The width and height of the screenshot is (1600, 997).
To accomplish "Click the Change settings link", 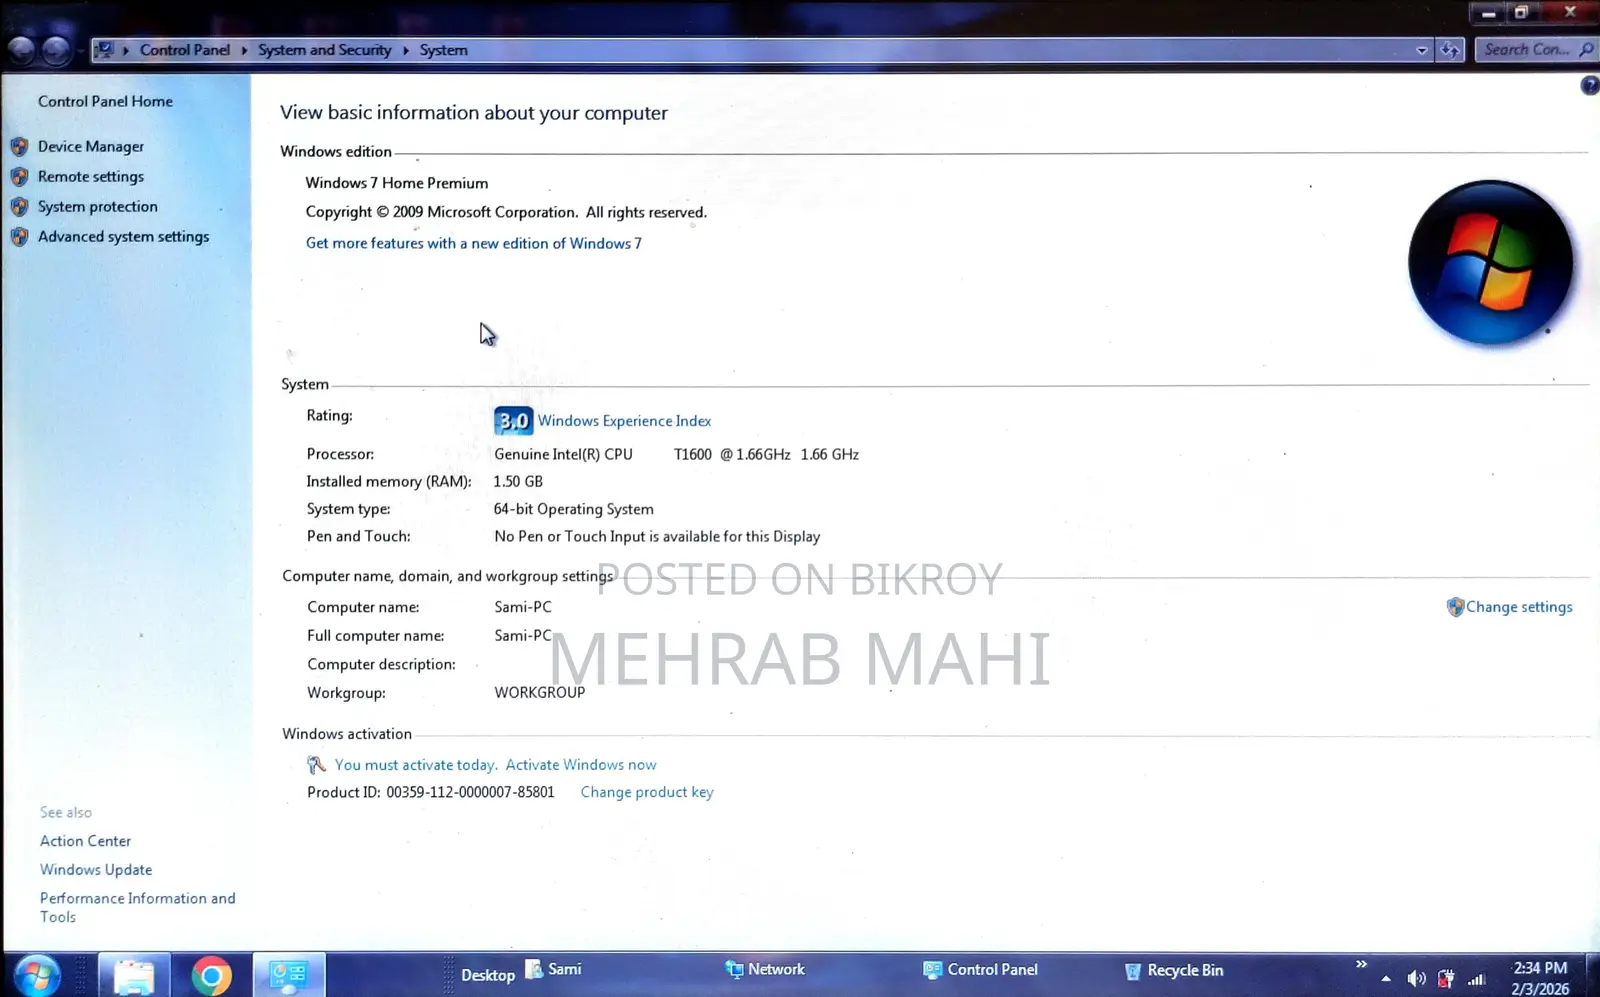I will (x=1519, y=607).
